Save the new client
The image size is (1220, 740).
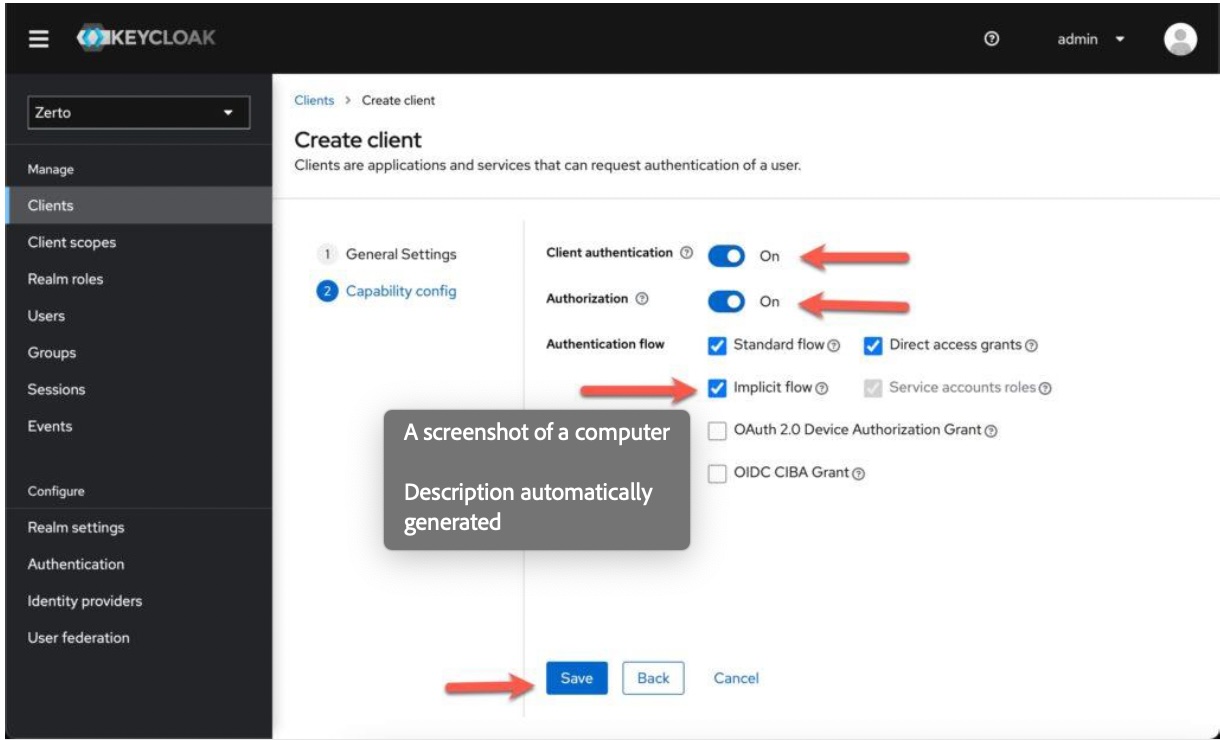tap(576, 678)
